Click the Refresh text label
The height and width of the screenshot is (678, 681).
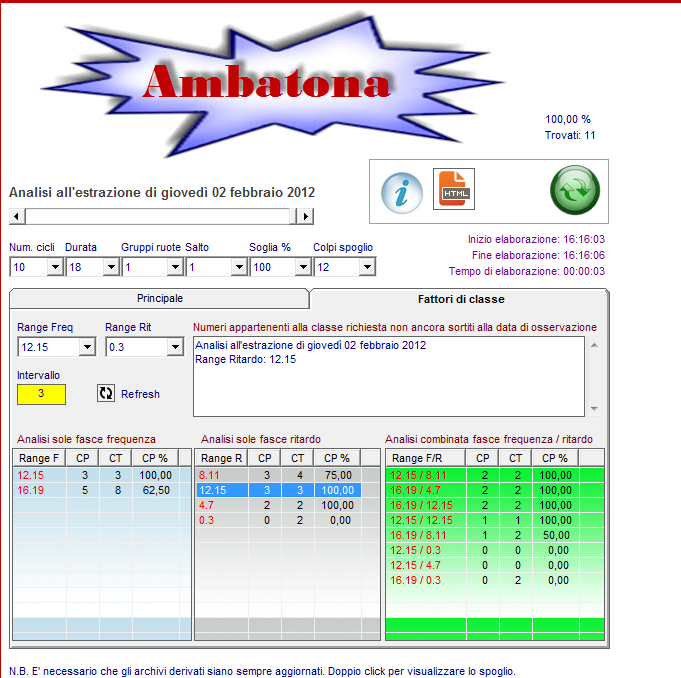click(x=140, y=394)
